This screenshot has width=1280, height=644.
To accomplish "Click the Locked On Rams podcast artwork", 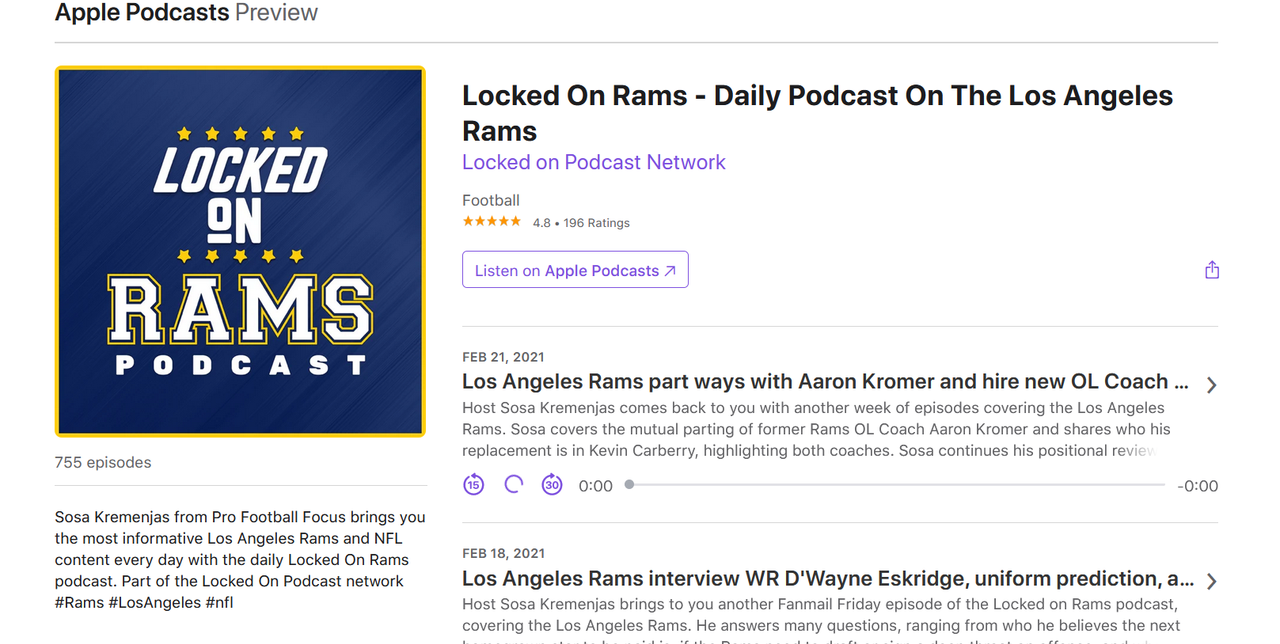I will [240, 252].
